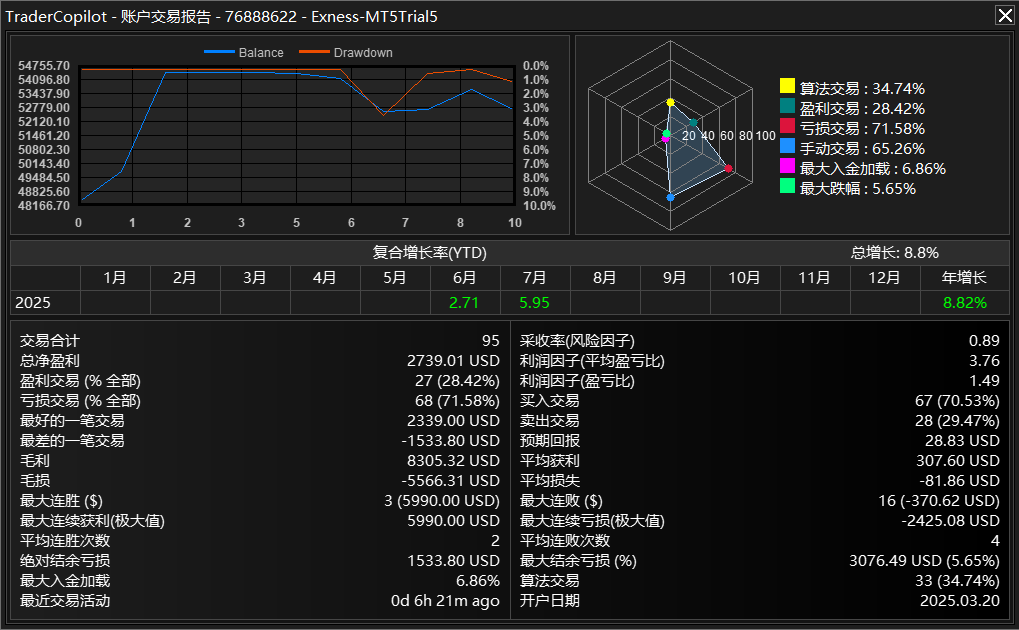Click the 最大结余亏损 value 3076.49 USD (5.65%)
This screenshot has width=1019, height=630.
tap(924, 560)
